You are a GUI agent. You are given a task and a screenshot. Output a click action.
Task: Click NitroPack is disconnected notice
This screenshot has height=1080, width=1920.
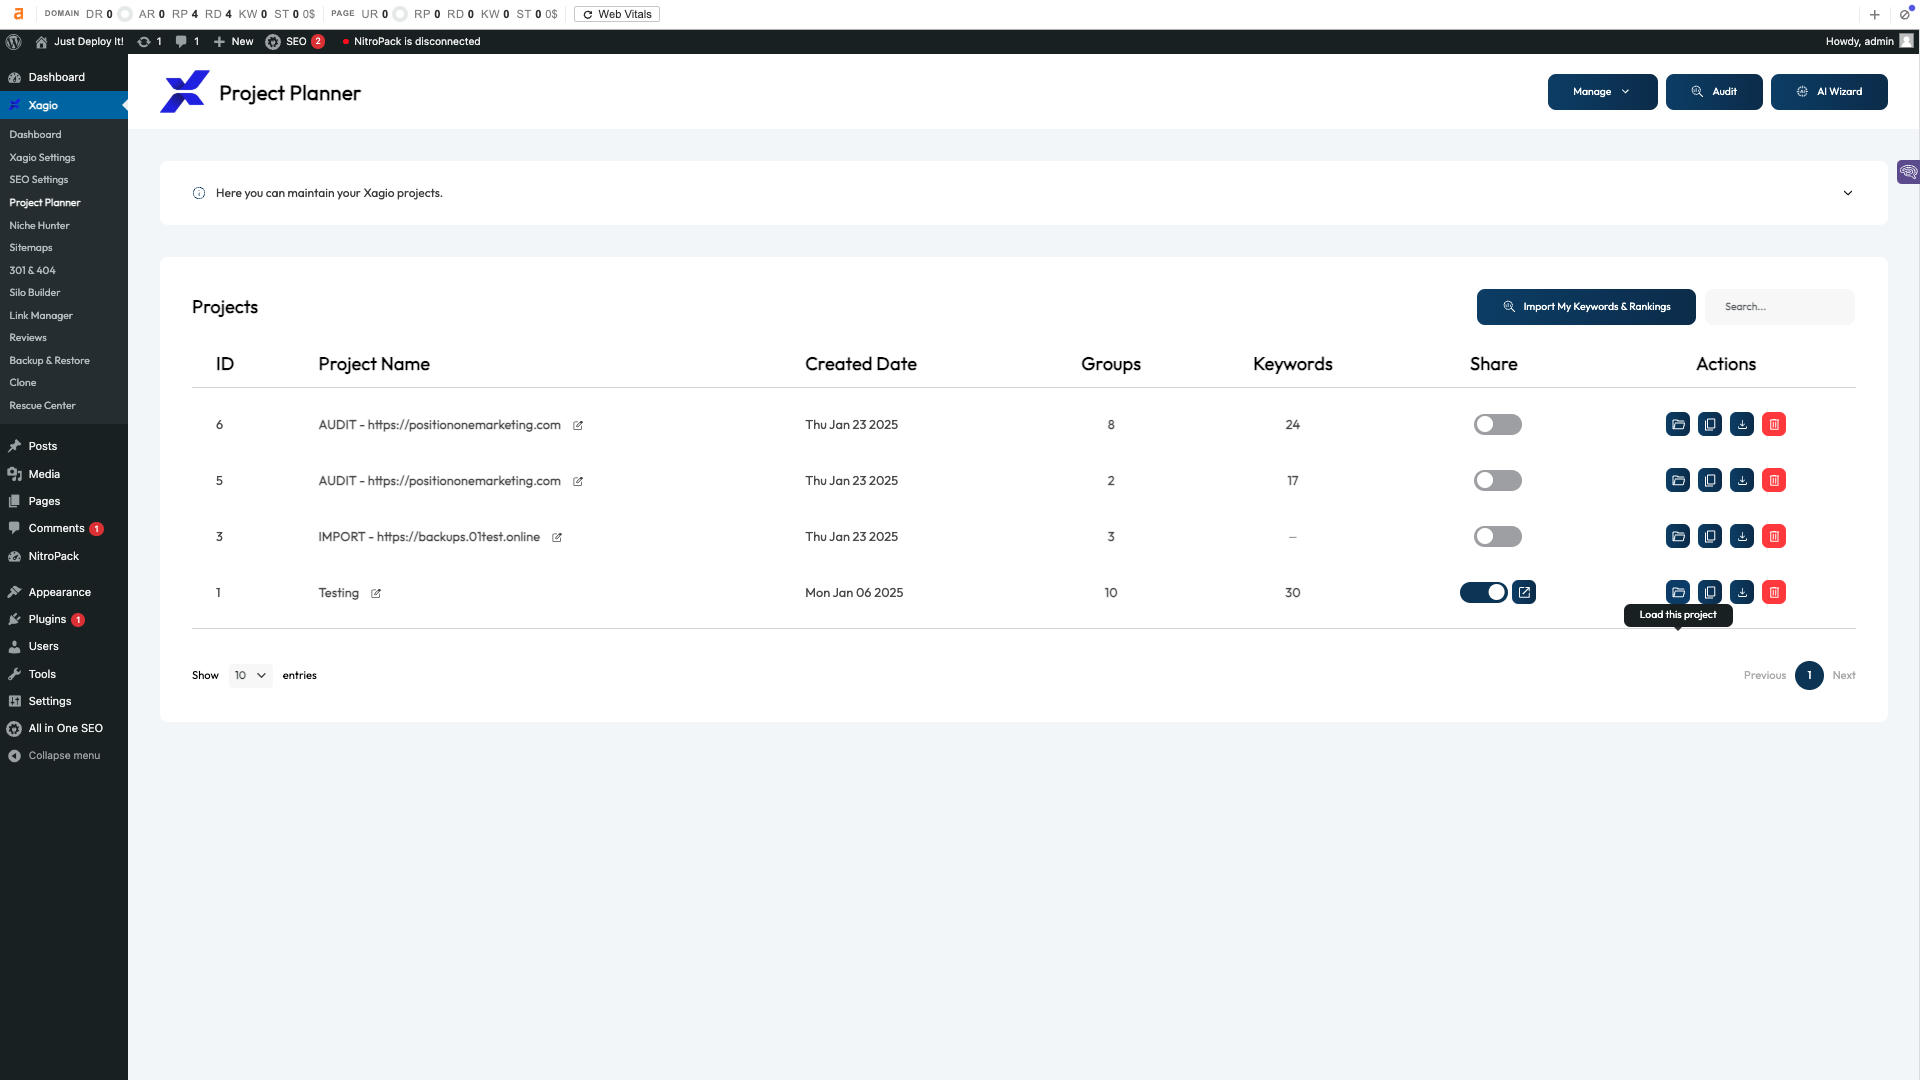(x=411, y=42)
